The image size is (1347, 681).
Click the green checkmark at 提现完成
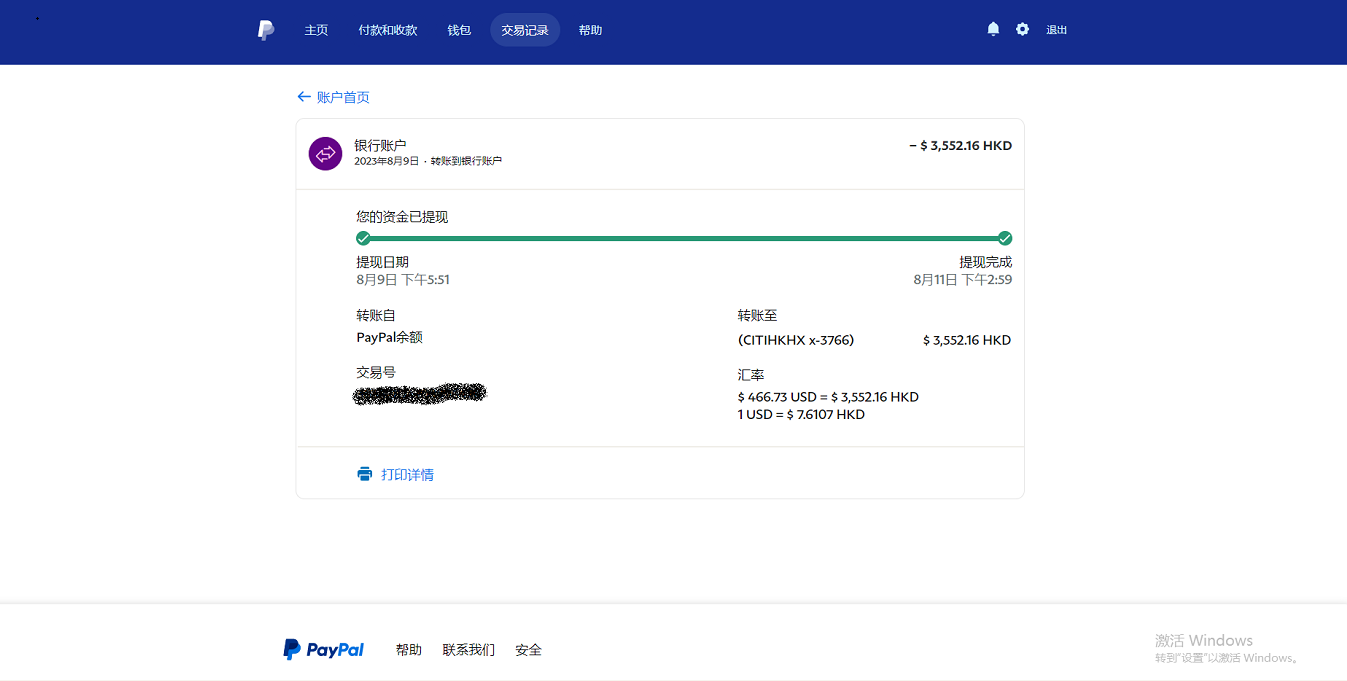coord(1005,238)
